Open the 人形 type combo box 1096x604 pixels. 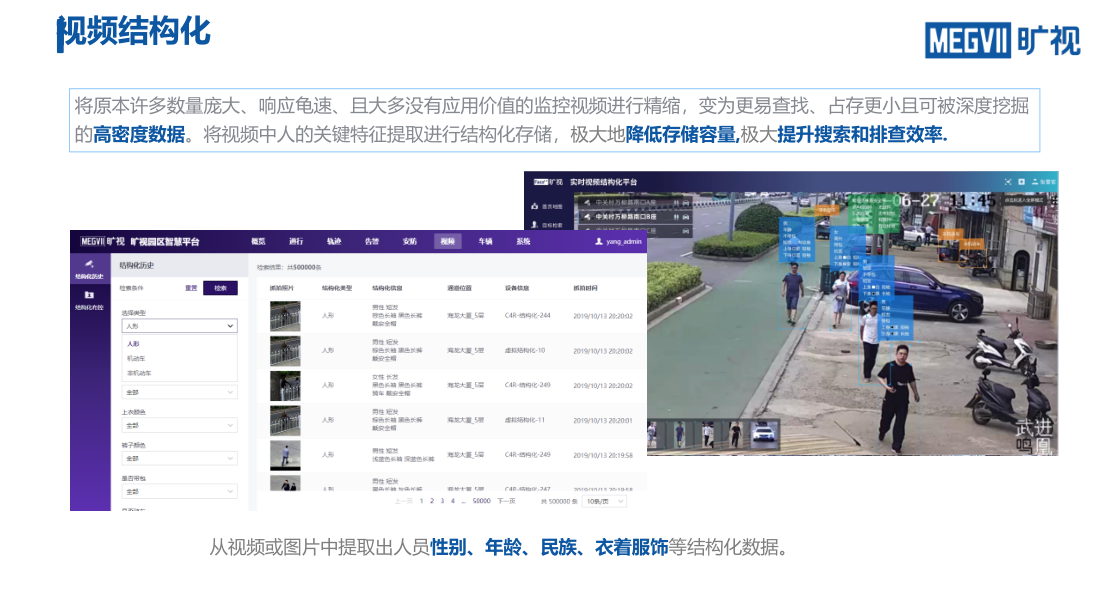click(x=179, y=326)
